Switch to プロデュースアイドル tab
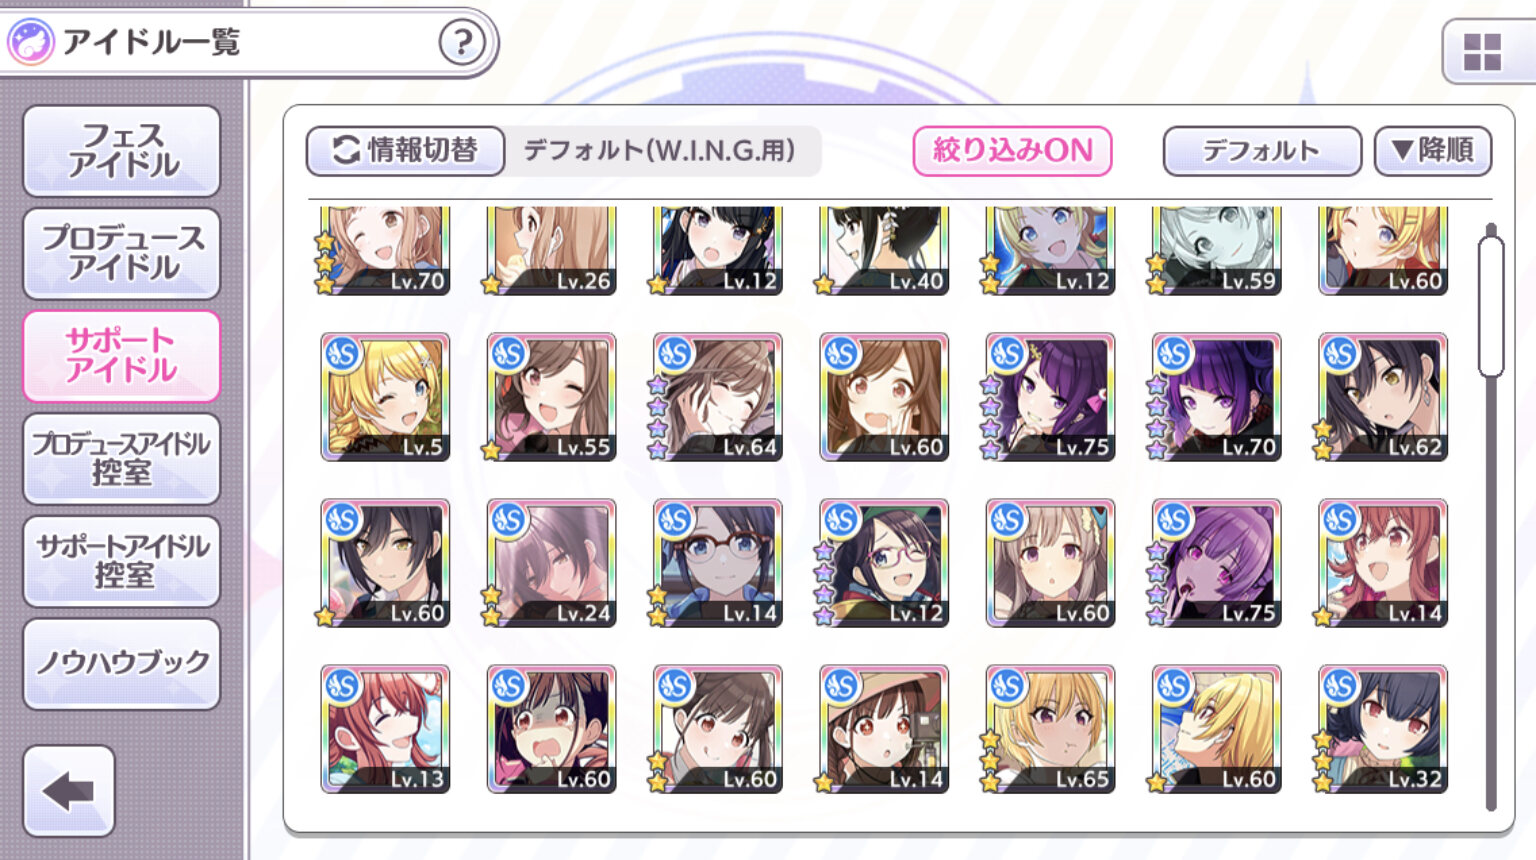Image resolution: width=1536 pixels, height=860 pixels. click(x=122, y=253)
